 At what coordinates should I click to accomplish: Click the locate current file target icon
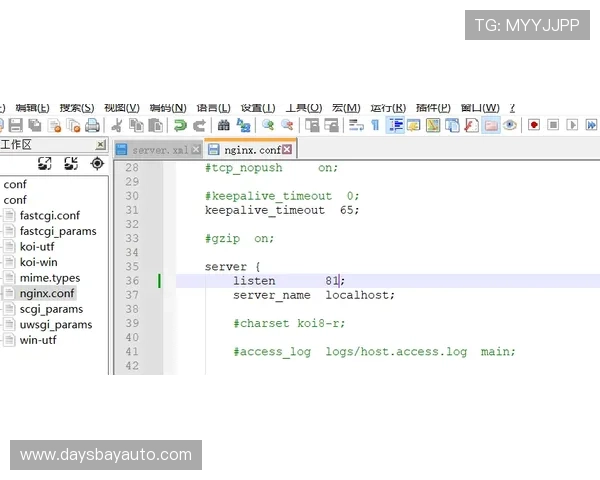tap(98, 163)
